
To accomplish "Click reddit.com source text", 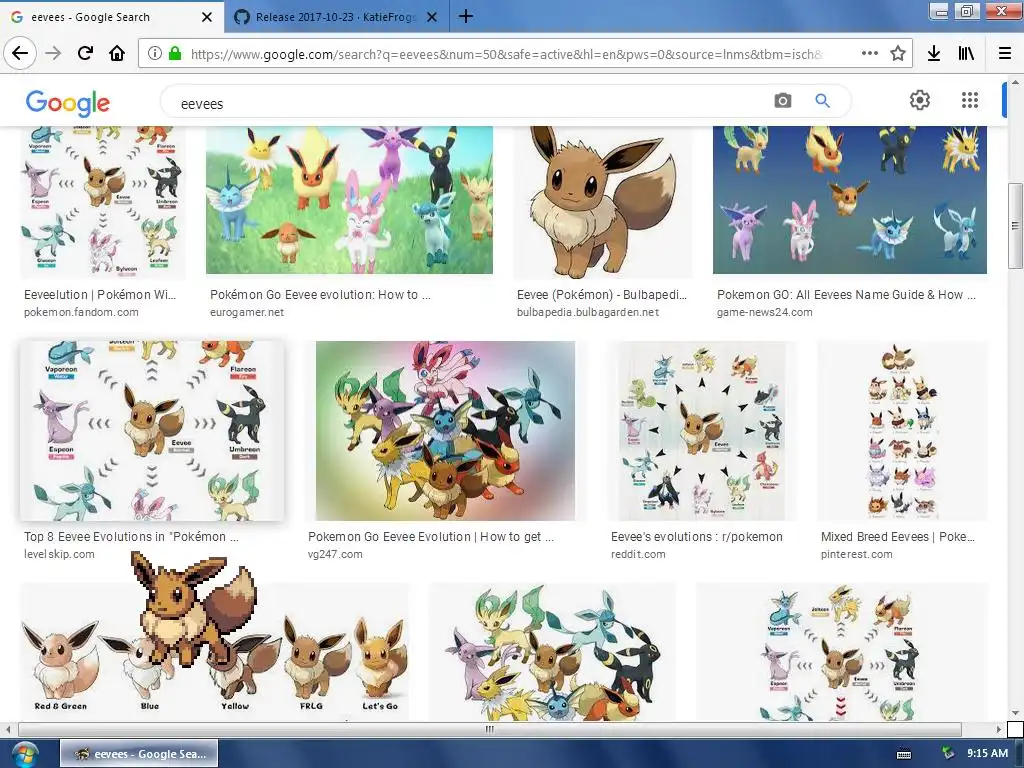I will pyautogui.click(x=638, y=554).
